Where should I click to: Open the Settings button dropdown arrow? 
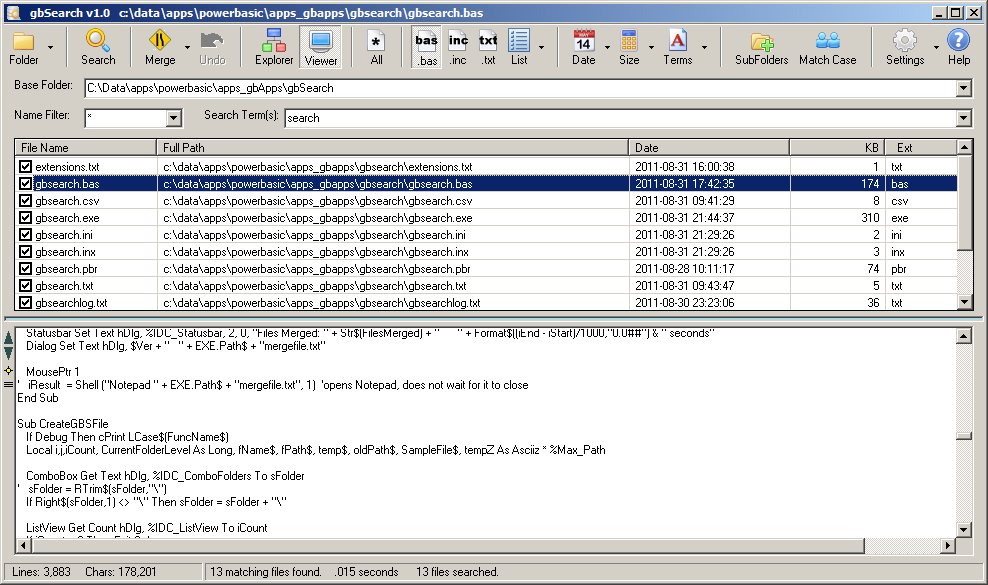[x=936, y=47]
